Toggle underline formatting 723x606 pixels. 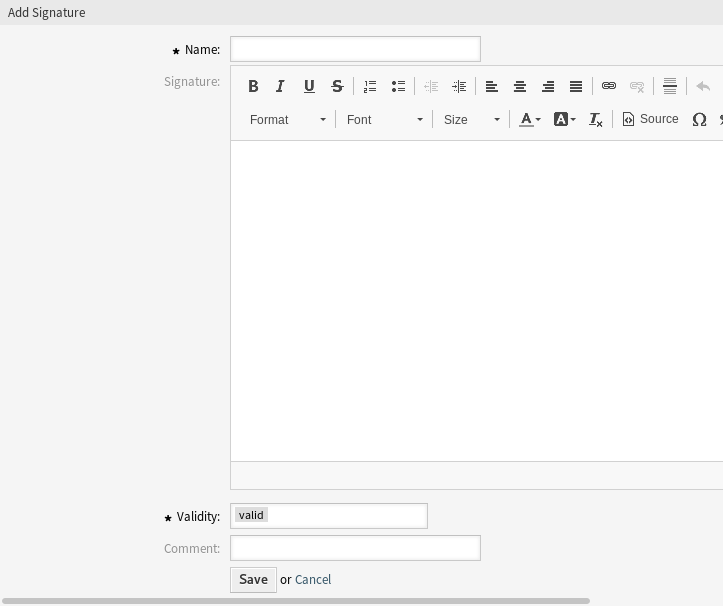pyautogui.click(x=309, y=86)
